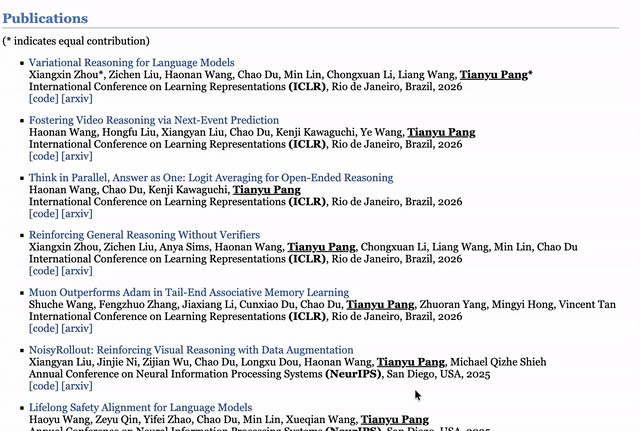Open arxiv link for Think in Parallel paper
The width and height of the screenshot is (640, 431).
coord(77,214)
